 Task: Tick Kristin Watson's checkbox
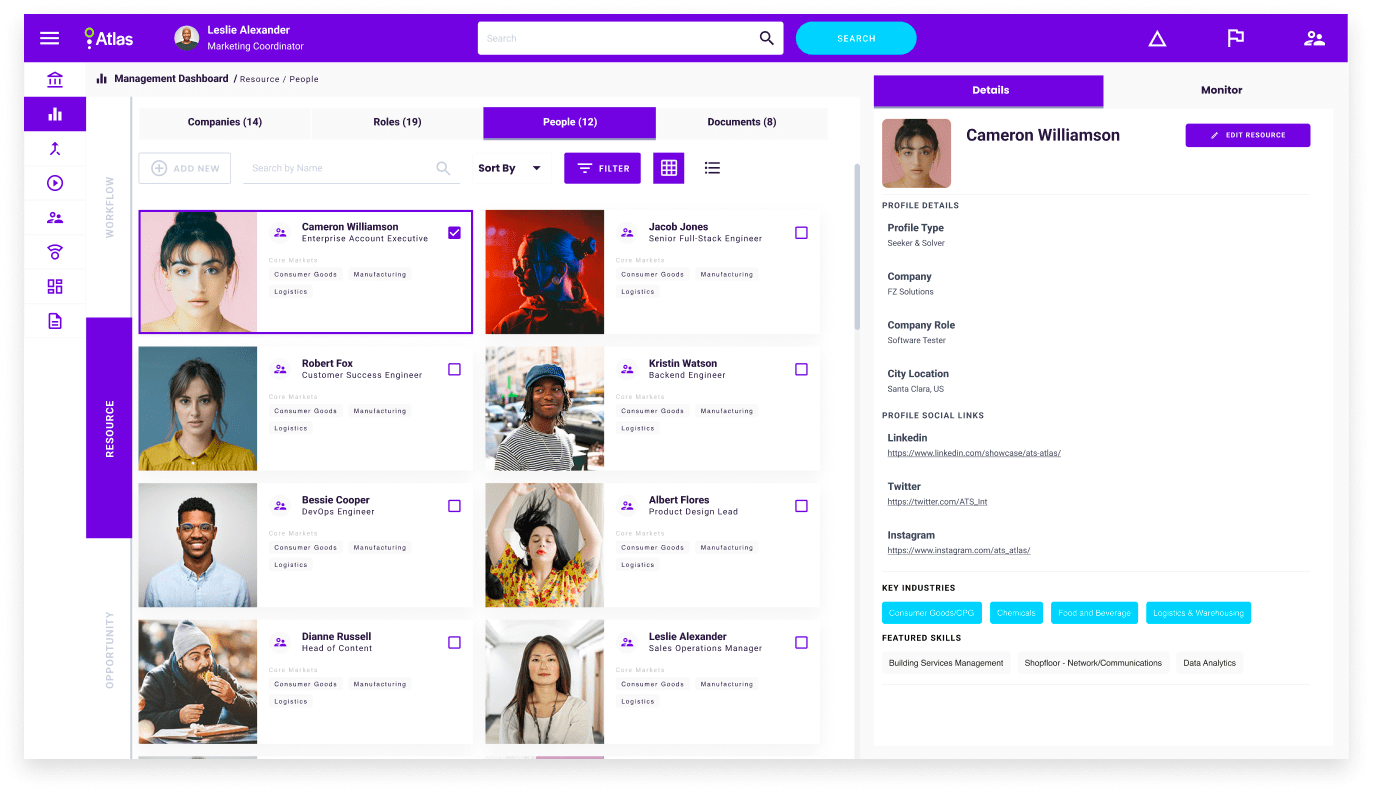[801, 369]
